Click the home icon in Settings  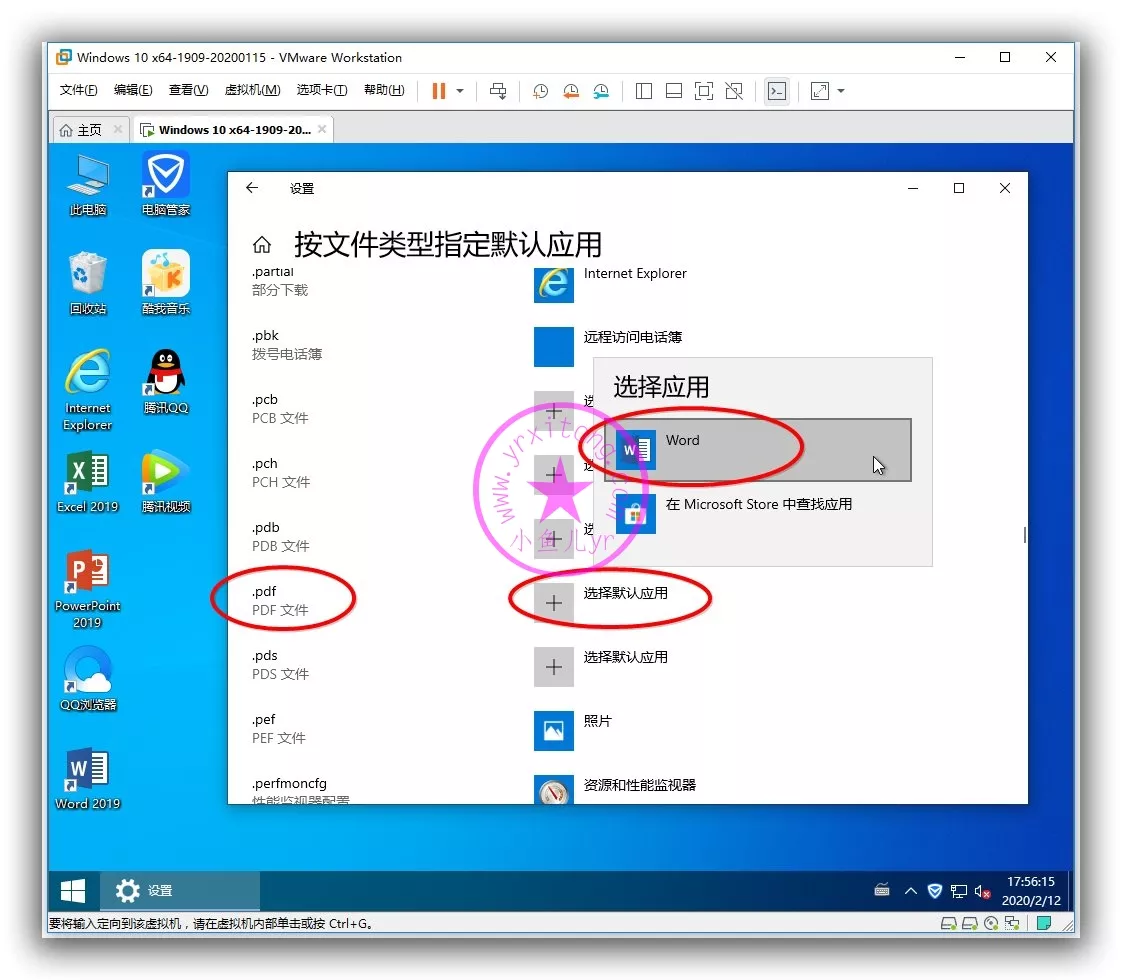[262, 245]
